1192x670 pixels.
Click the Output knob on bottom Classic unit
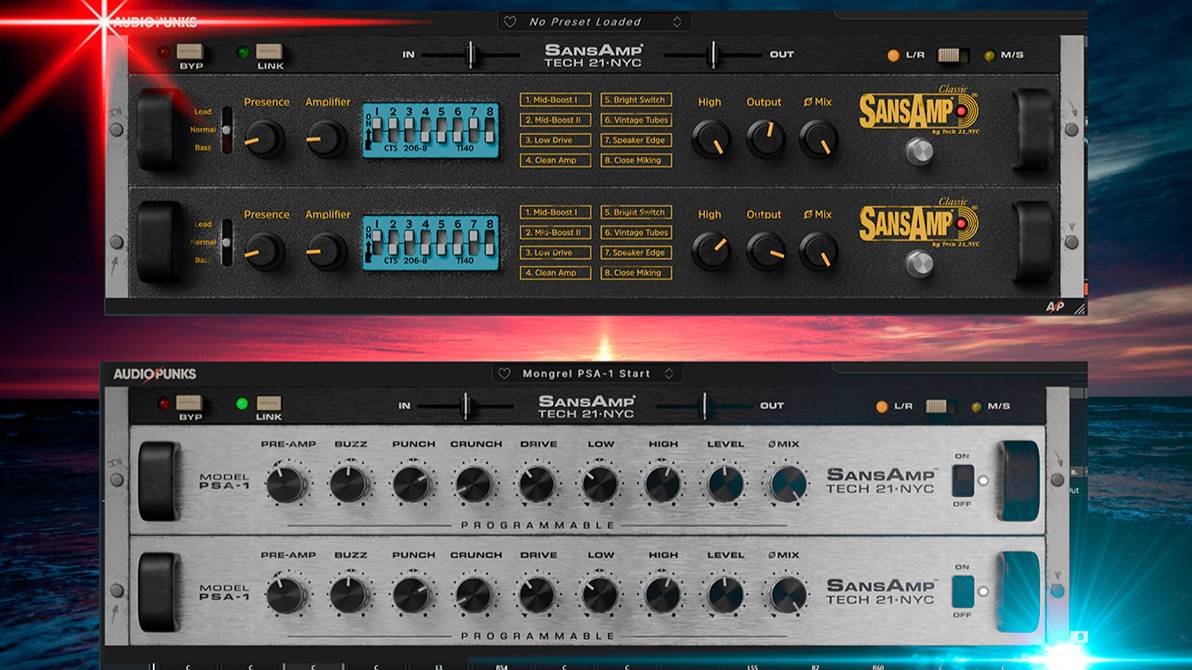[765, 252]
